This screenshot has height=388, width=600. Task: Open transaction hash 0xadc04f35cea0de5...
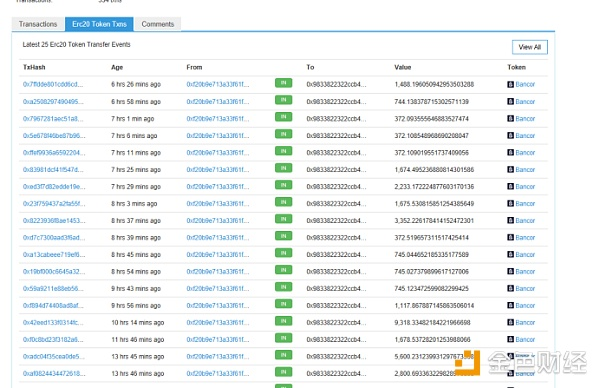tap(54, 356)
